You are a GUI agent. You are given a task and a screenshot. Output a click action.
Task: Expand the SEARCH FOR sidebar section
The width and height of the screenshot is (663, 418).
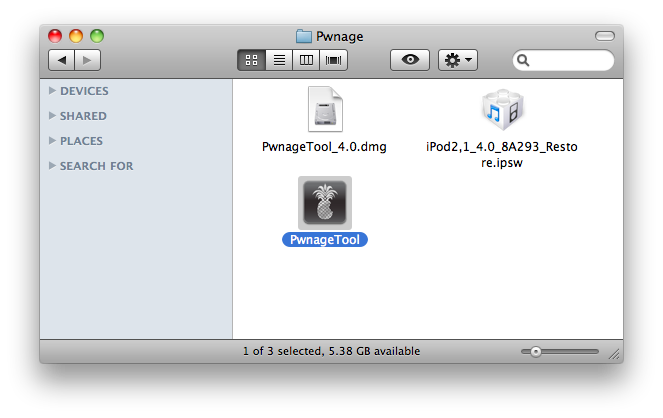(x=52, y=165)
